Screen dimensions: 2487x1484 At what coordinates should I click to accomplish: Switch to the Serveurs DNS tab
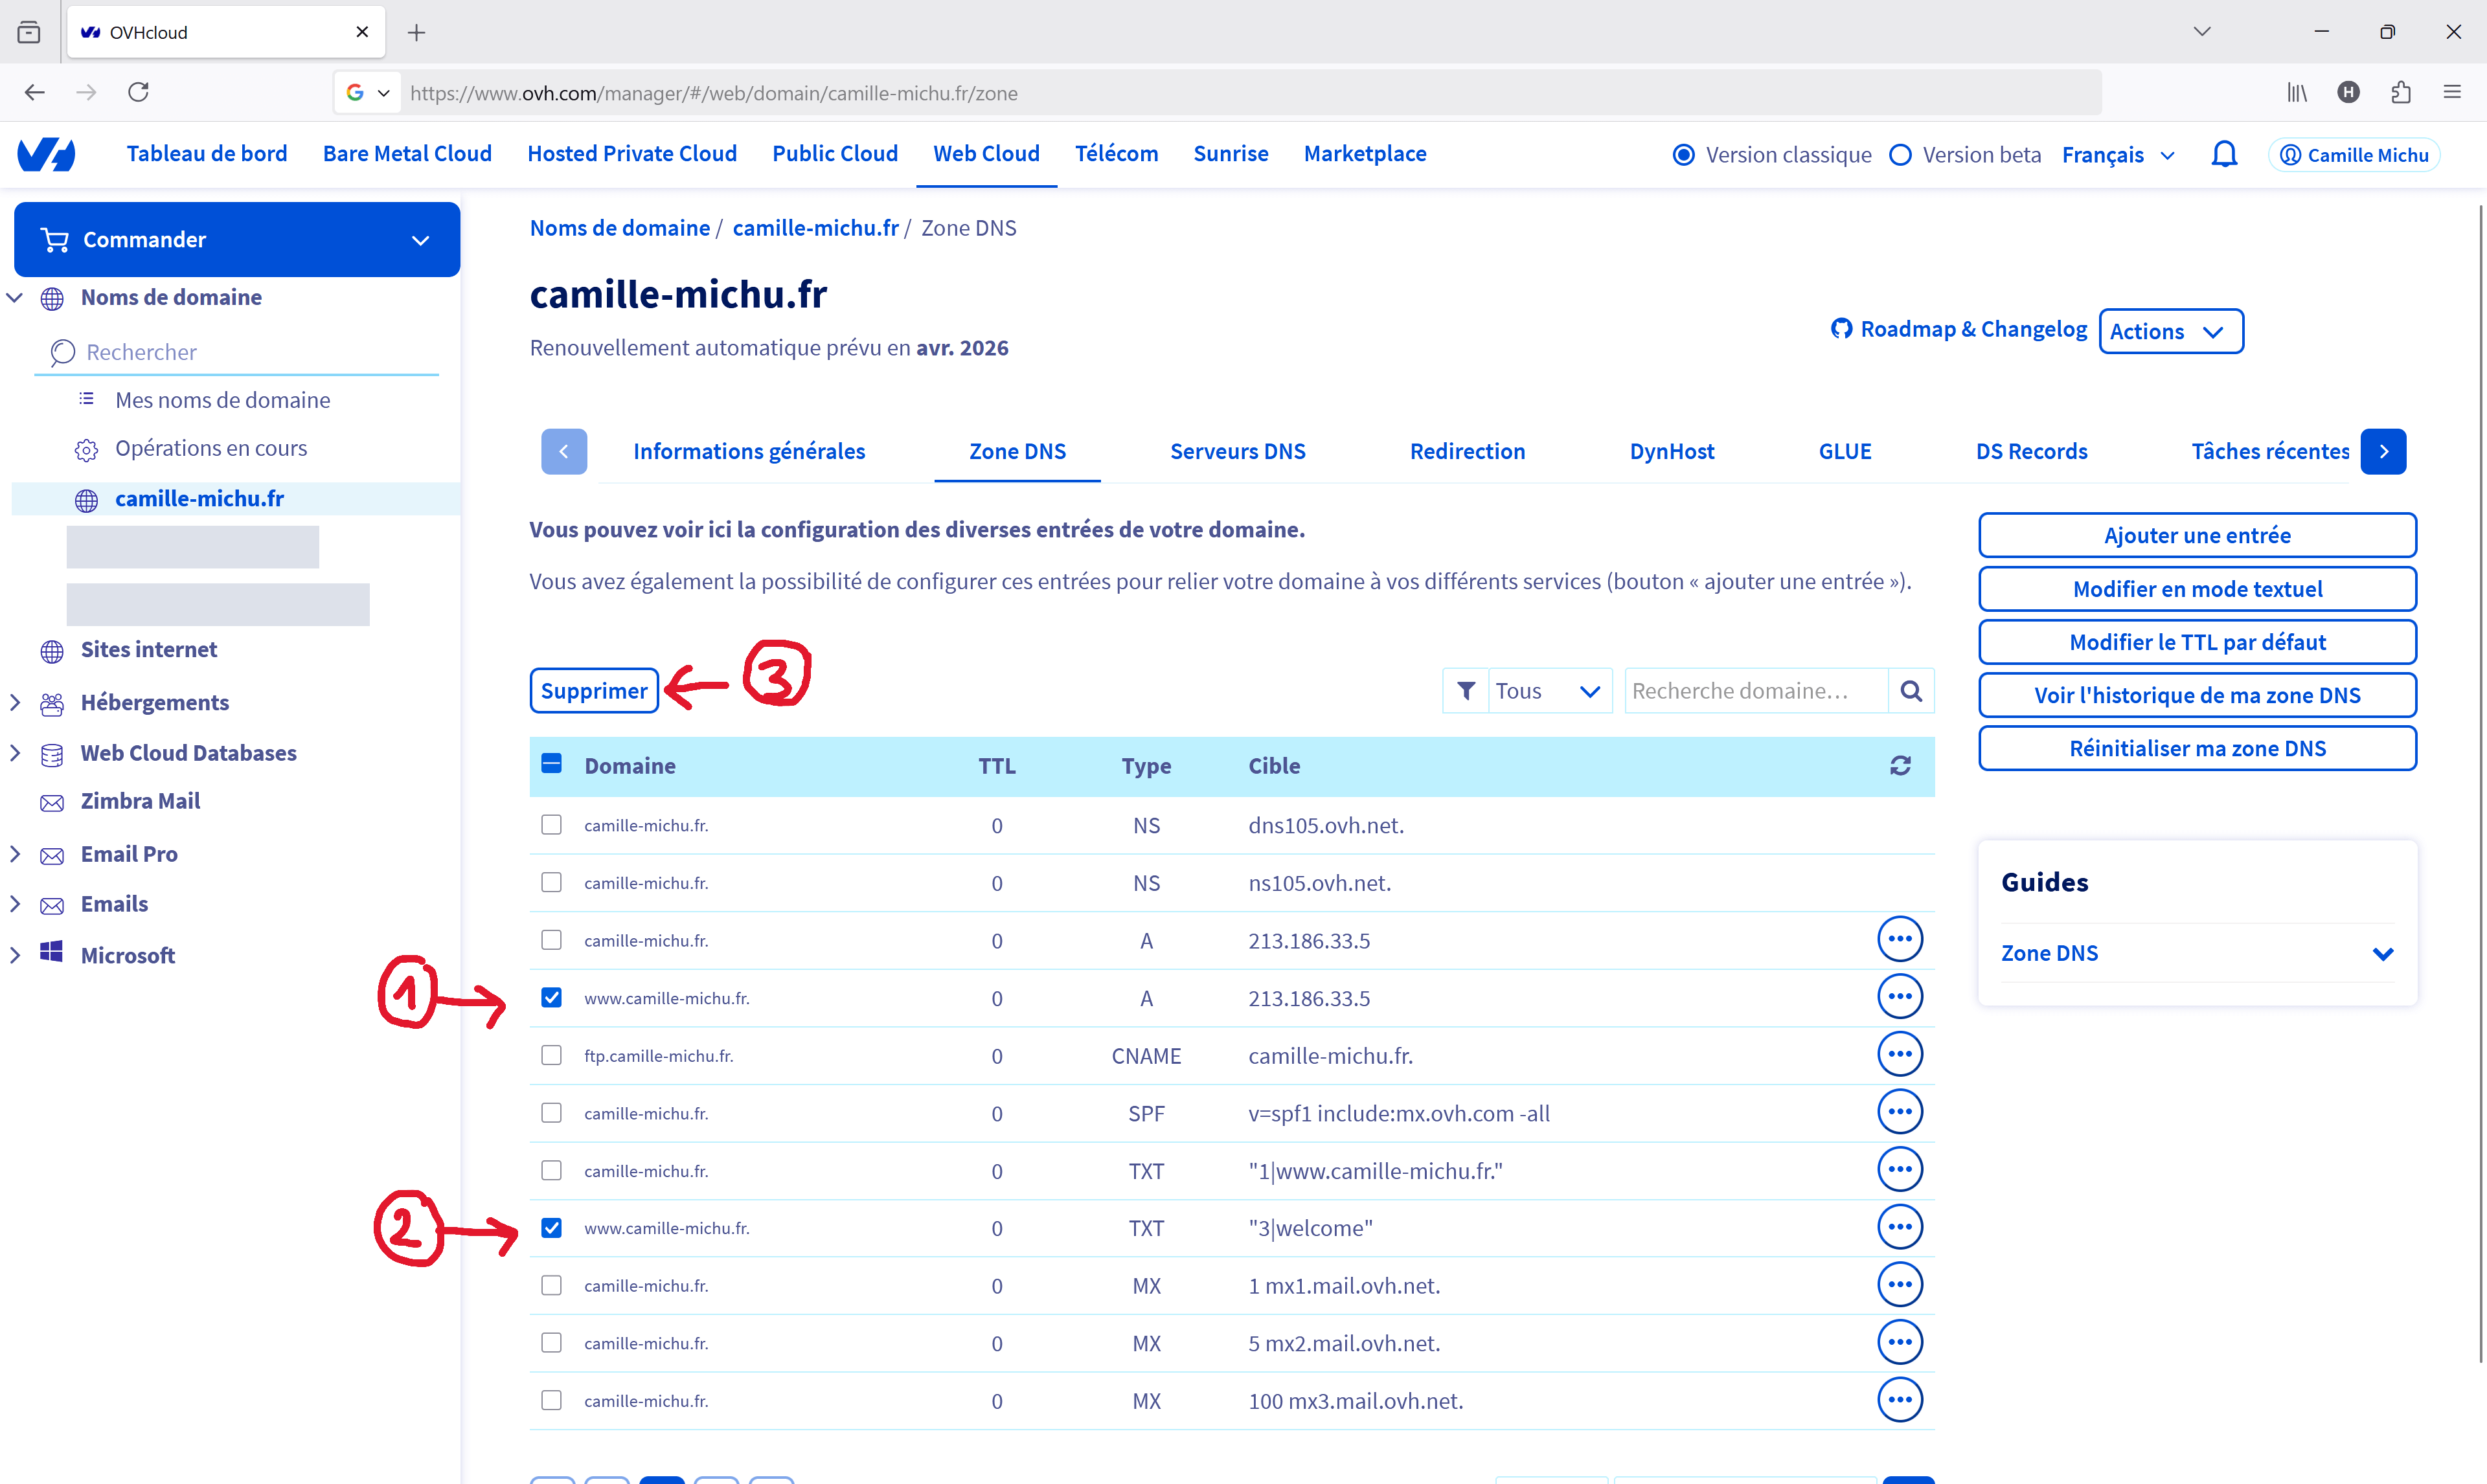click(x=1237, y=452)
